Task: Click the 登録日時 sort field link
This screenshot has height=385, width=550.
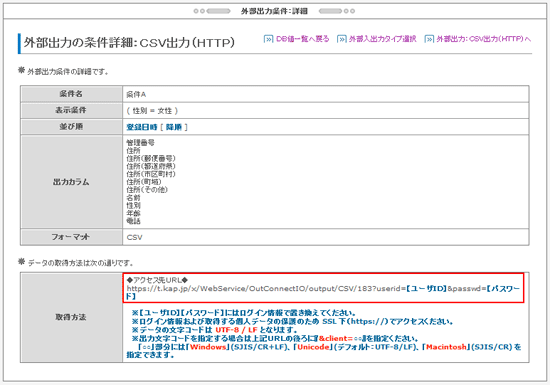Action: pyautogui.click(x=142, y=127)
